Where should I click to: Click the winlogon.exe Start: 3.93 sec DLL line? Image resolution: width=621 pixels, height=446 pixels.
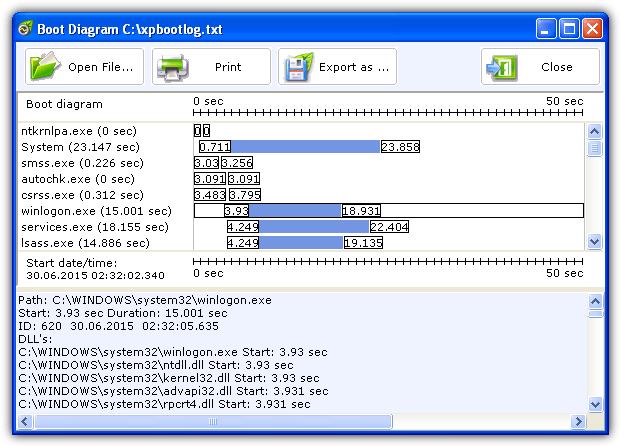173,352
